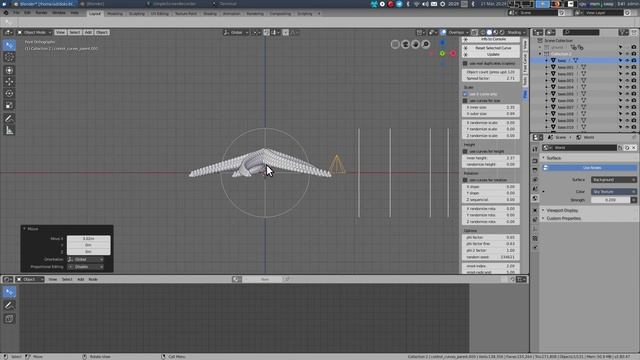Select the Select Box tool in viewport toolbar

pyautogui.click(x=9, y=45)
